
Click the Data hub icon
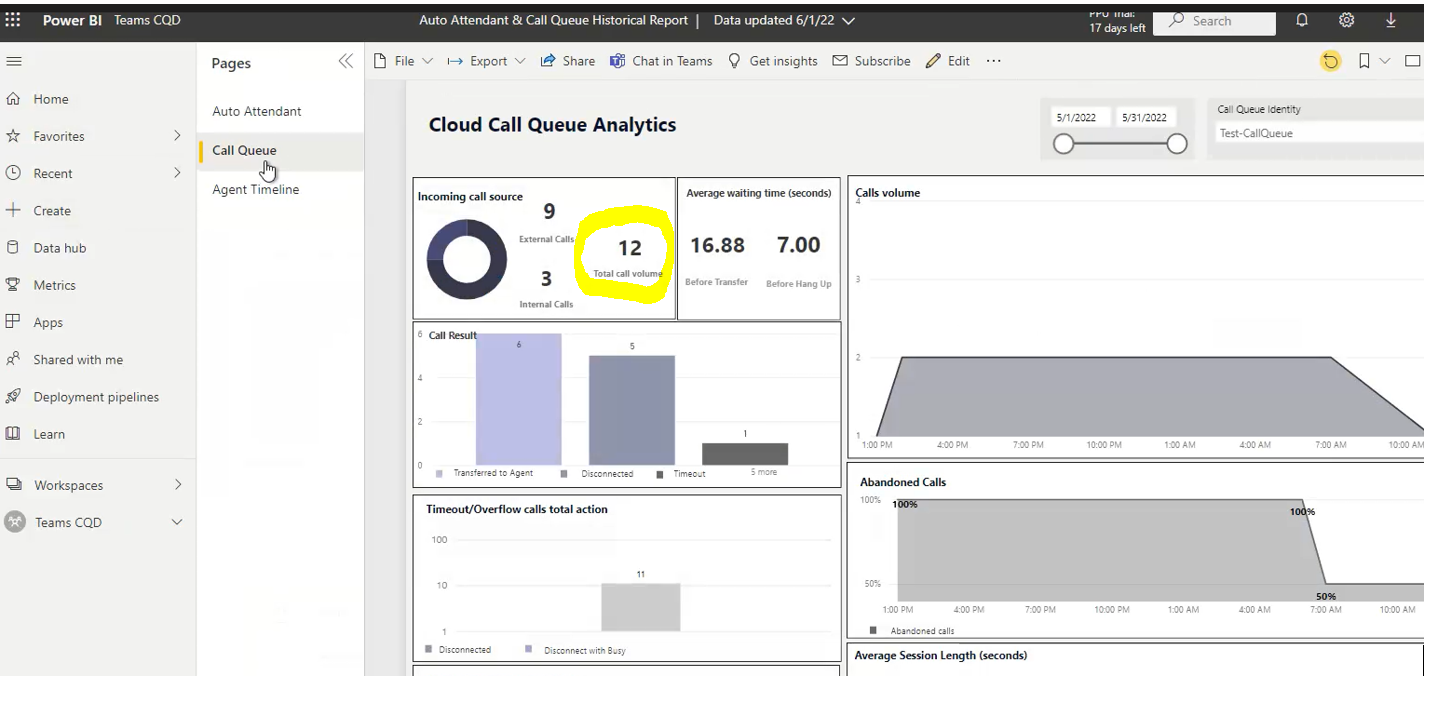(13, 247)
